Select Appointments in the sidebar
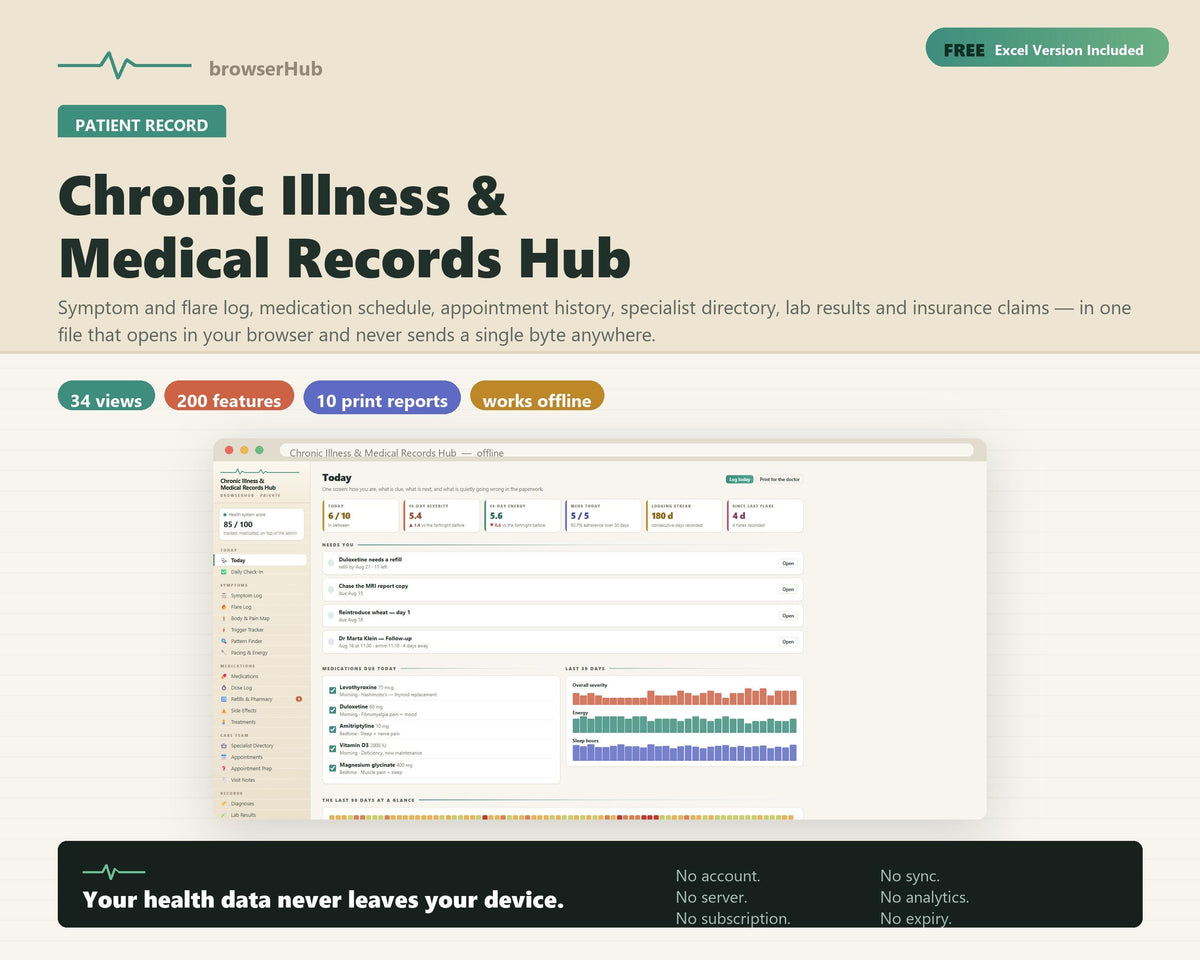The width and height of the screenshot is (1200, 960). [262, 757]
